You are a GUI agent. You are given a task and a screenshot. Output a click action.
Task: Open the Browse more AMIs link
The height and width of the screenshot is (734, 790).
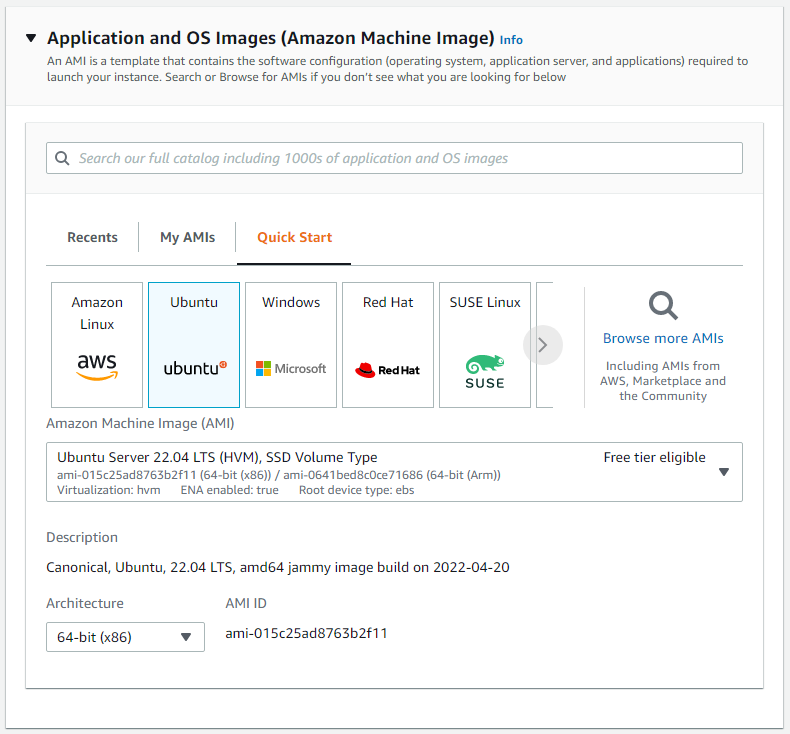point(663,338)
